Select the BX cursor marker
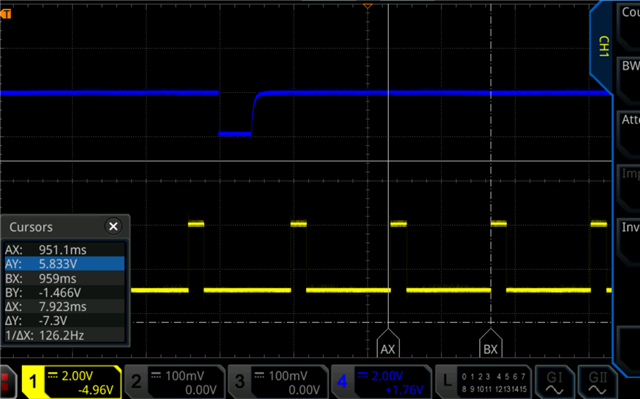The image size is (640, 399). coord(491,344)
